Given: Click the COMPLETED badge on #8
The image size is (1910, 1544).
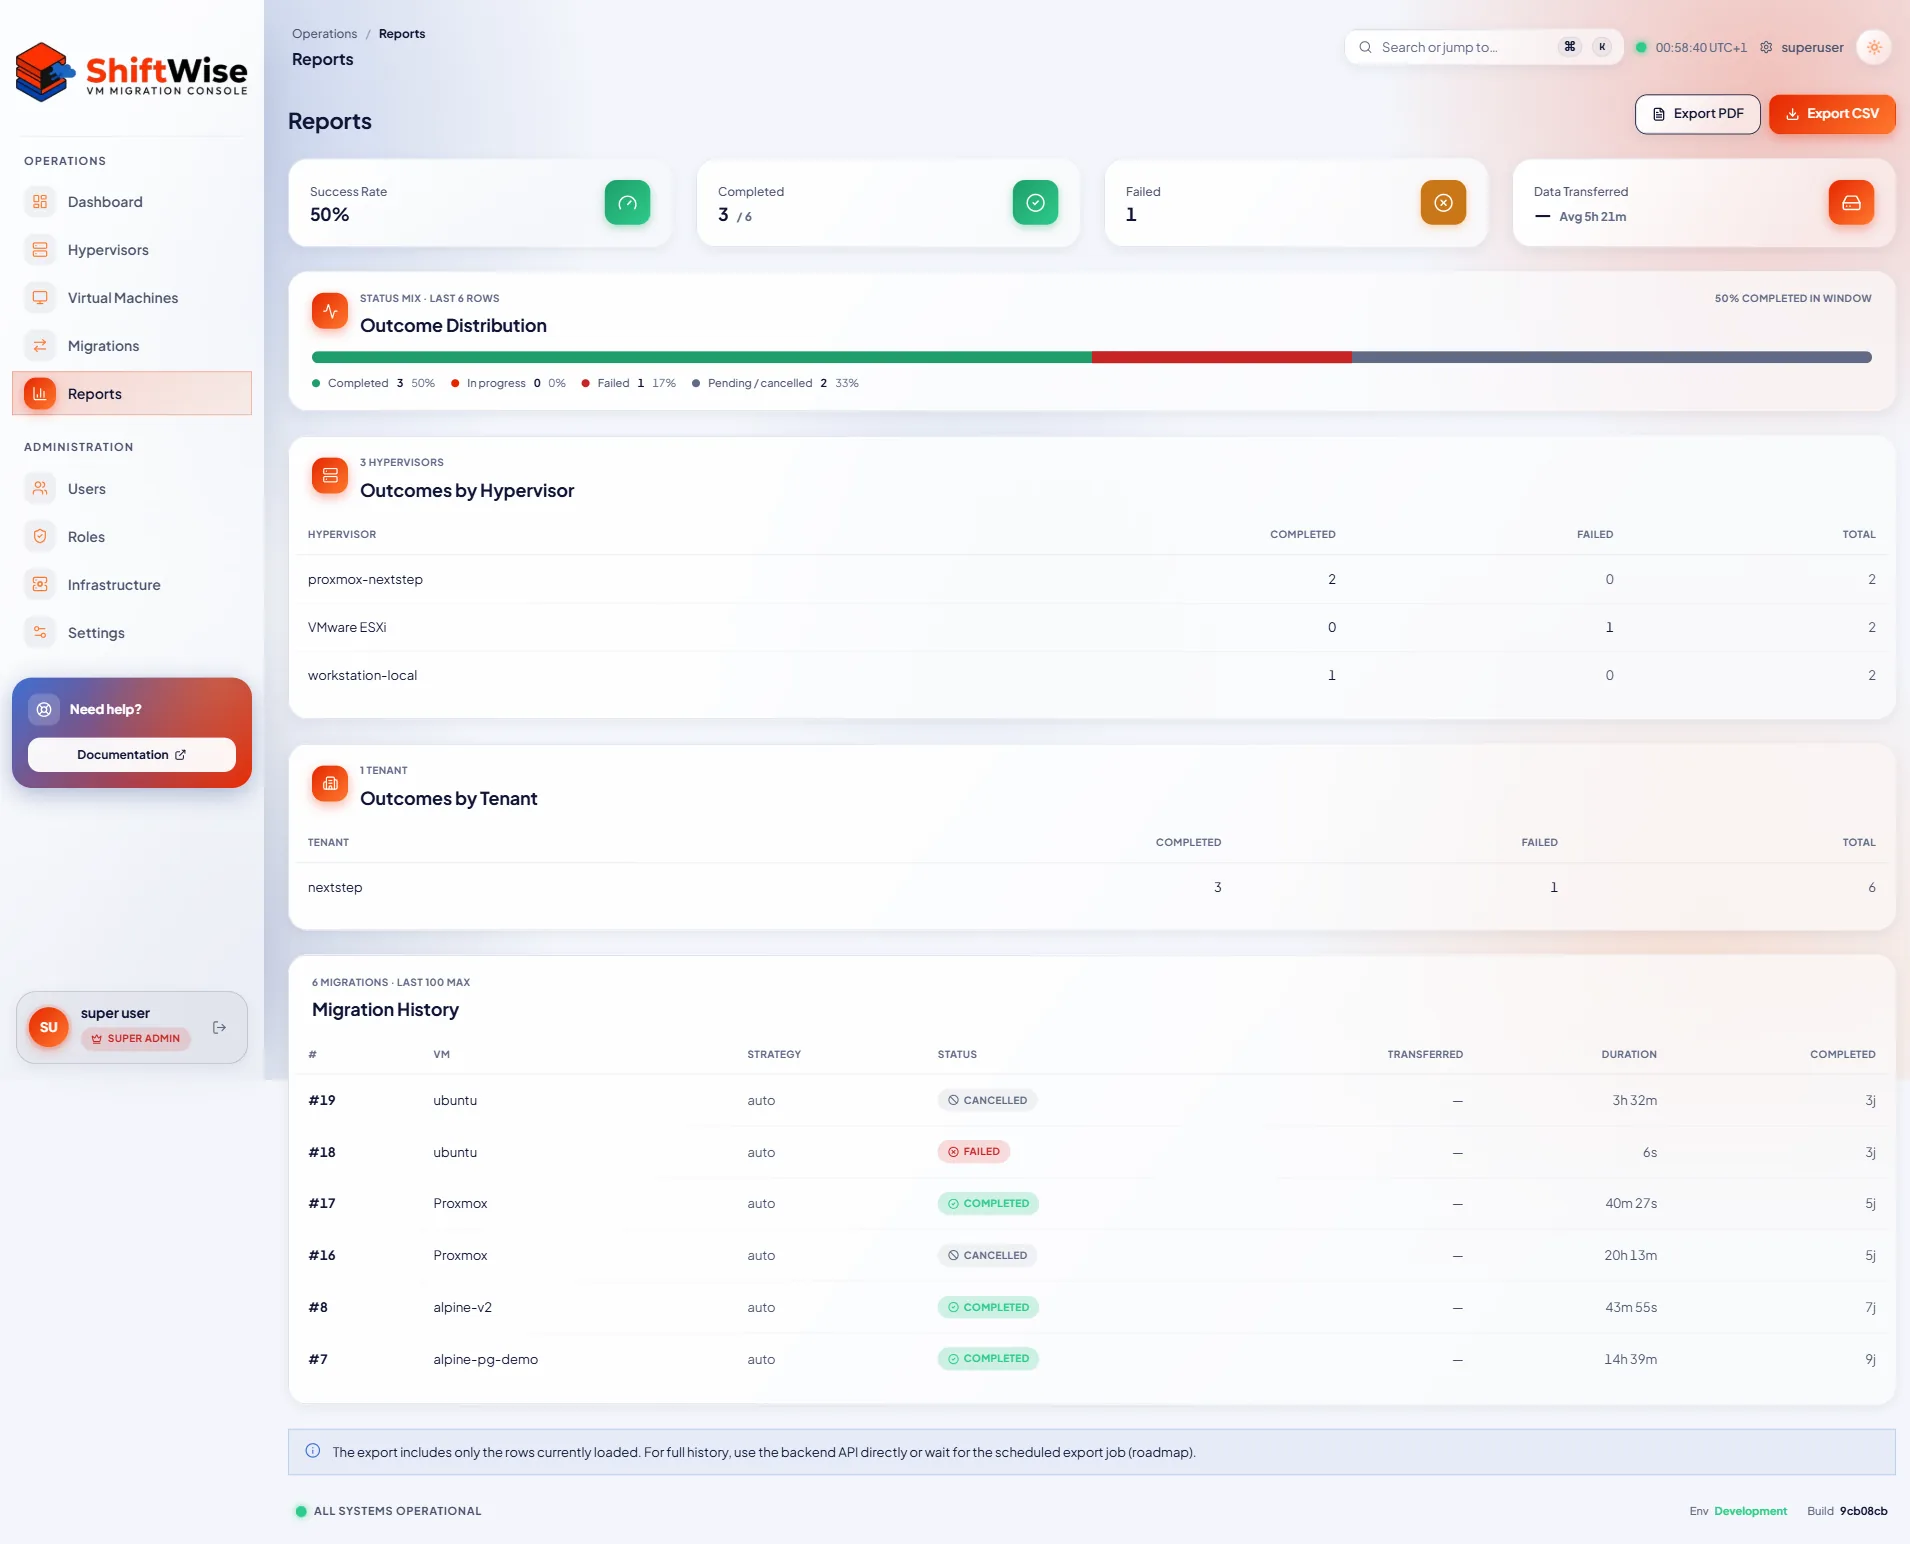Looking at the screenshot, I should click(x=988, y=1308).
